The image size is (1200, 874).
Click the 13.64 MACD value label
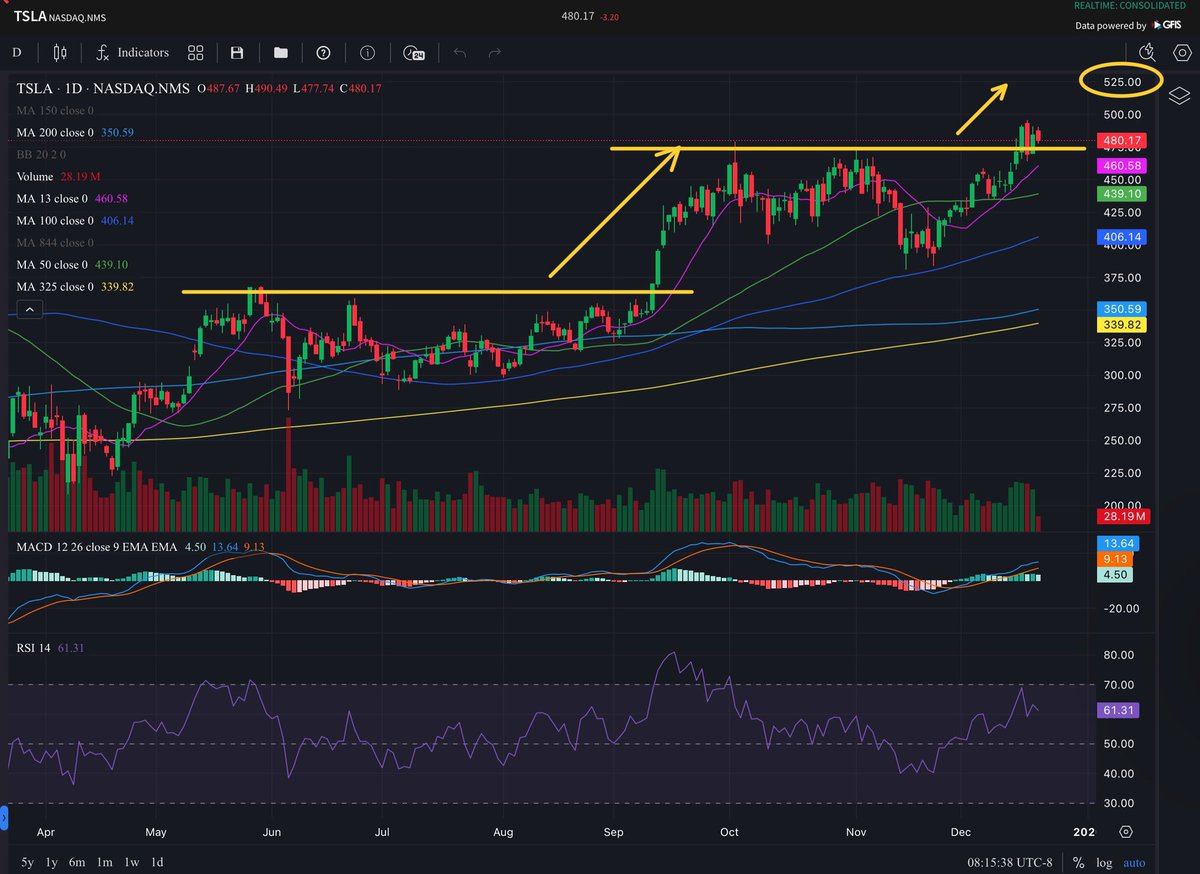click(x=1120, y=543)
